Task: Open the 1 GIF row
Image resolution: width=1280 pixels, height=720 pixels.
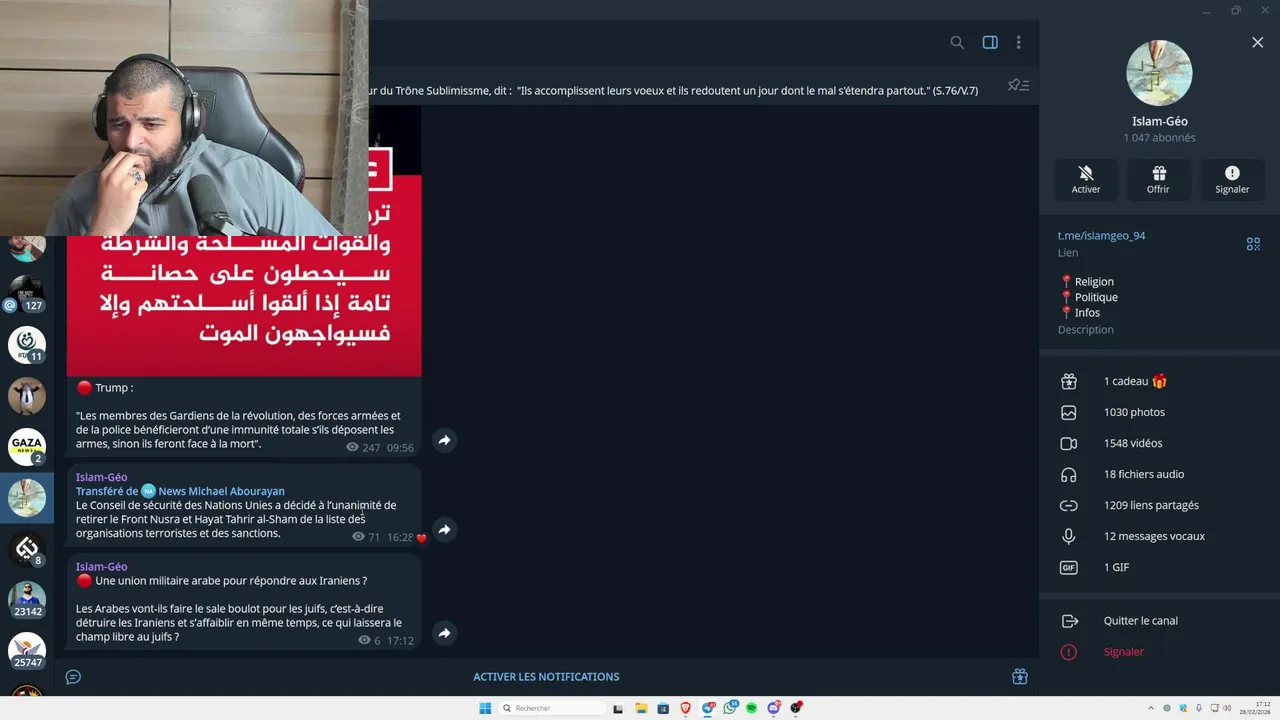Action: [x=1159, y=567]
